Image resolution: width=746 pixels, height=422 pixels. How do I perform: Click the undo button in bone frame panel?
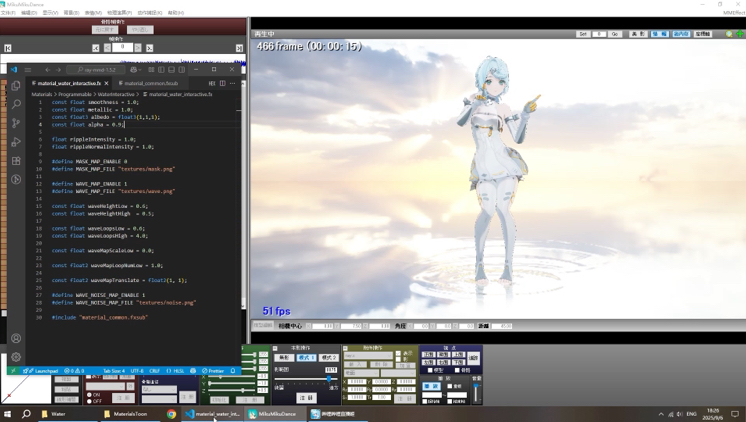coord(104,29)
